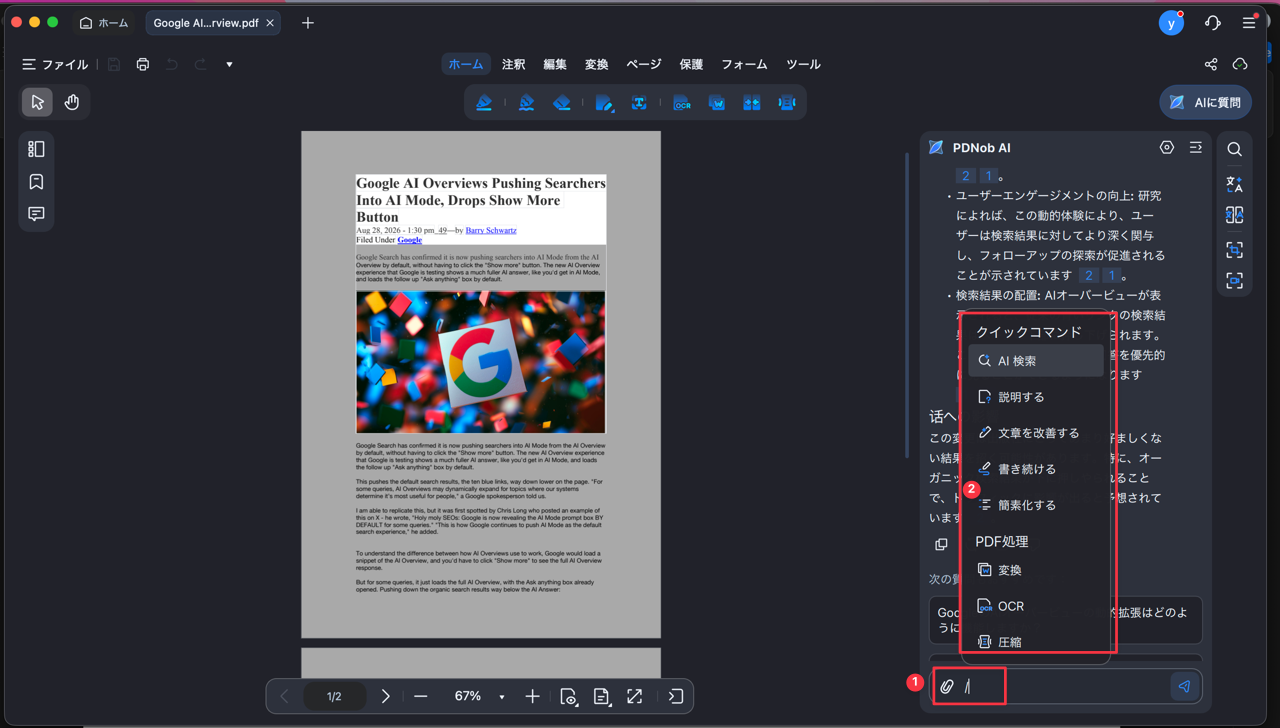1280x728 pixels.
Task: Go to the next page
Action: click(385, 696)
